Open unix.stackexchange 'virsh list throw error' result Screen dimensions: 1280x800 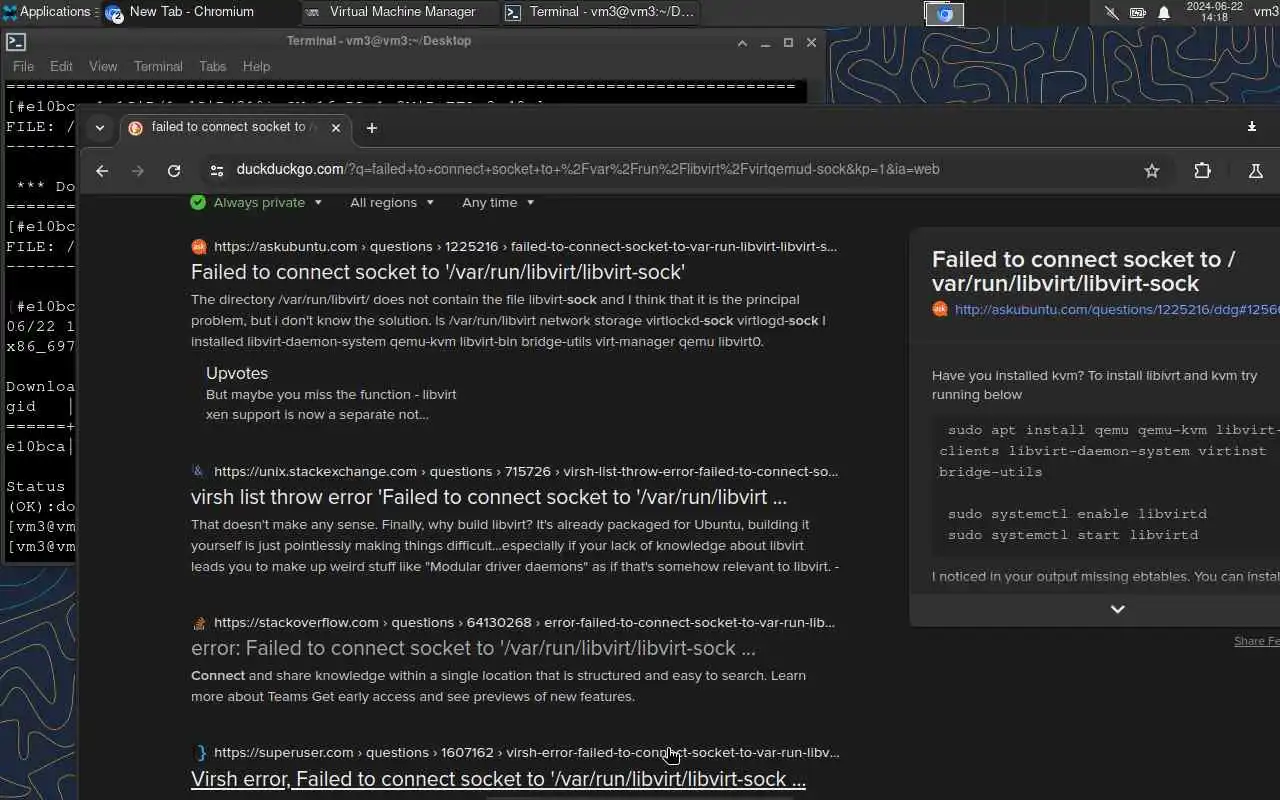click(x=489, y=497)
